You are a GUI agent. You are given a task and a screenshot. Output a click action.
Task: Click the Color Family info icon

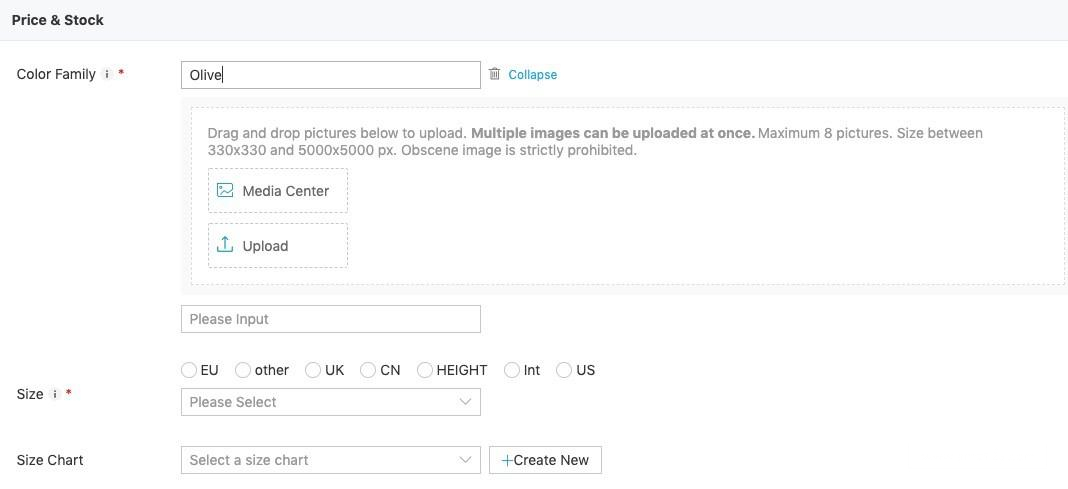[x=107, y=74]
